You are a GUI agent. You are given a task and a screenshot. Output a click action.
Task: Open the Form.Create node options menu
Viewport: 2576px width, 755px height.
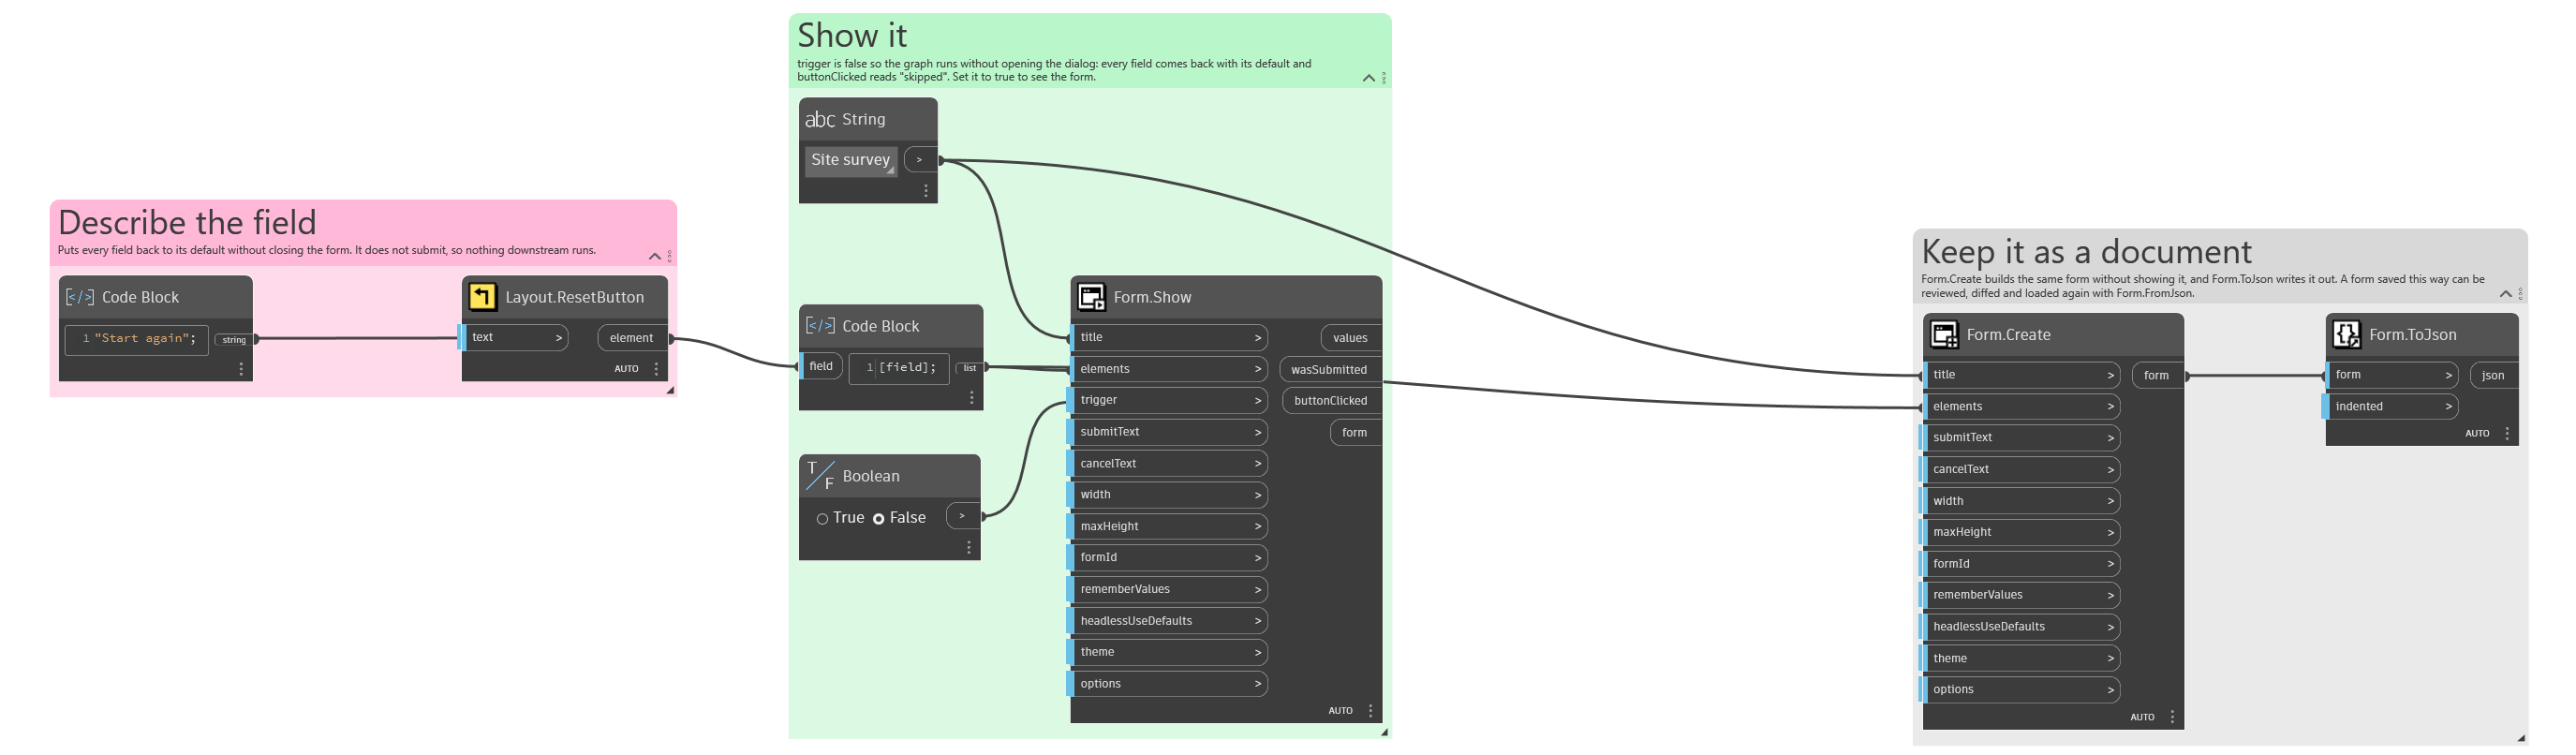tap(2172, 717)
